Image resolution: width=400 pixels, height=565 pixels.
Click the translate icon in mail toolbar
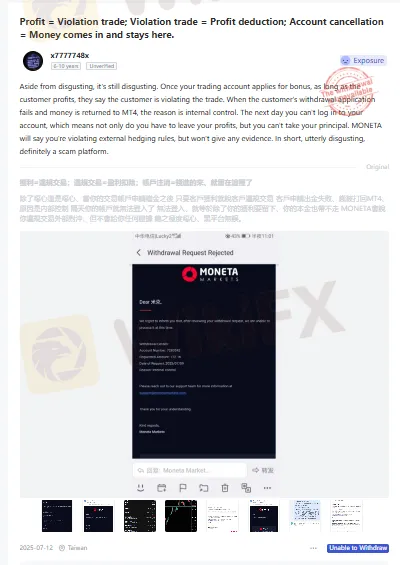tap(246, 488)
